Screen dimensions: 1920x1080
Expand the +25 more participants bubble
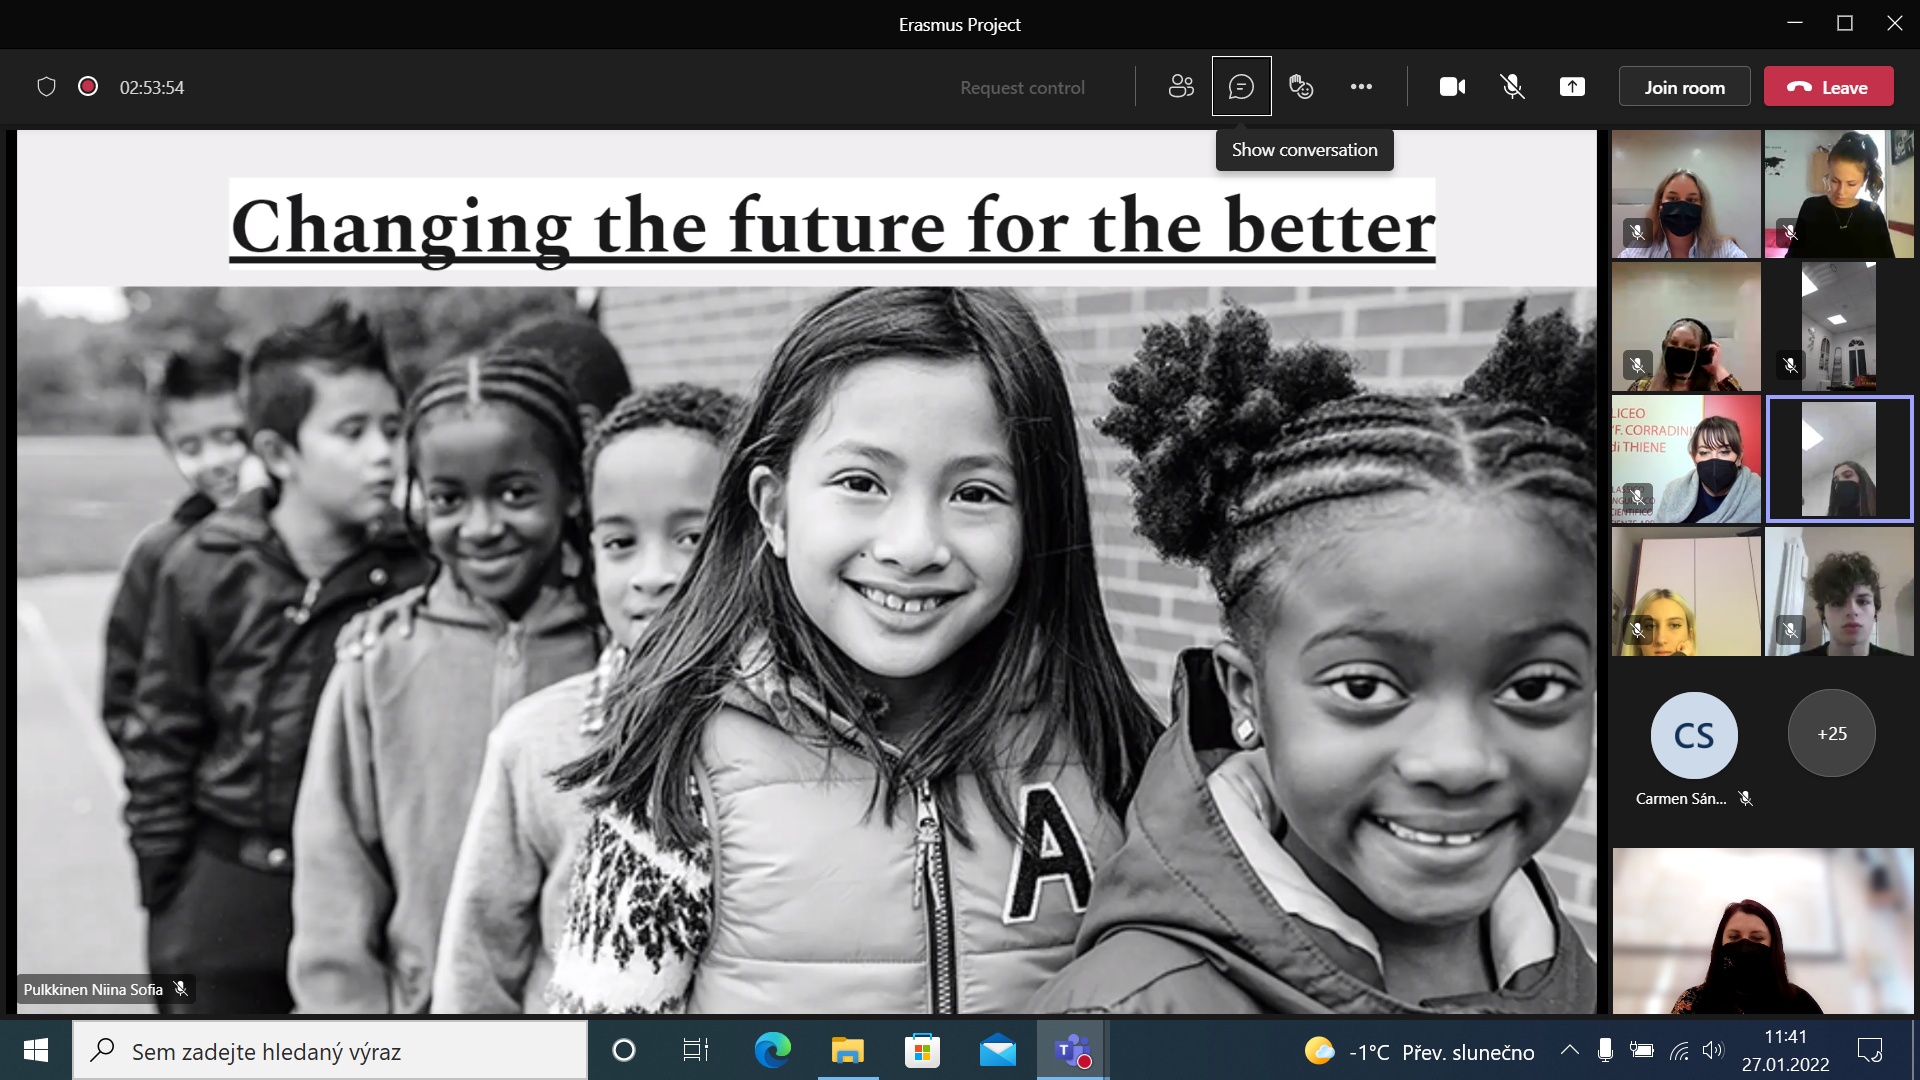(1831, 734)
